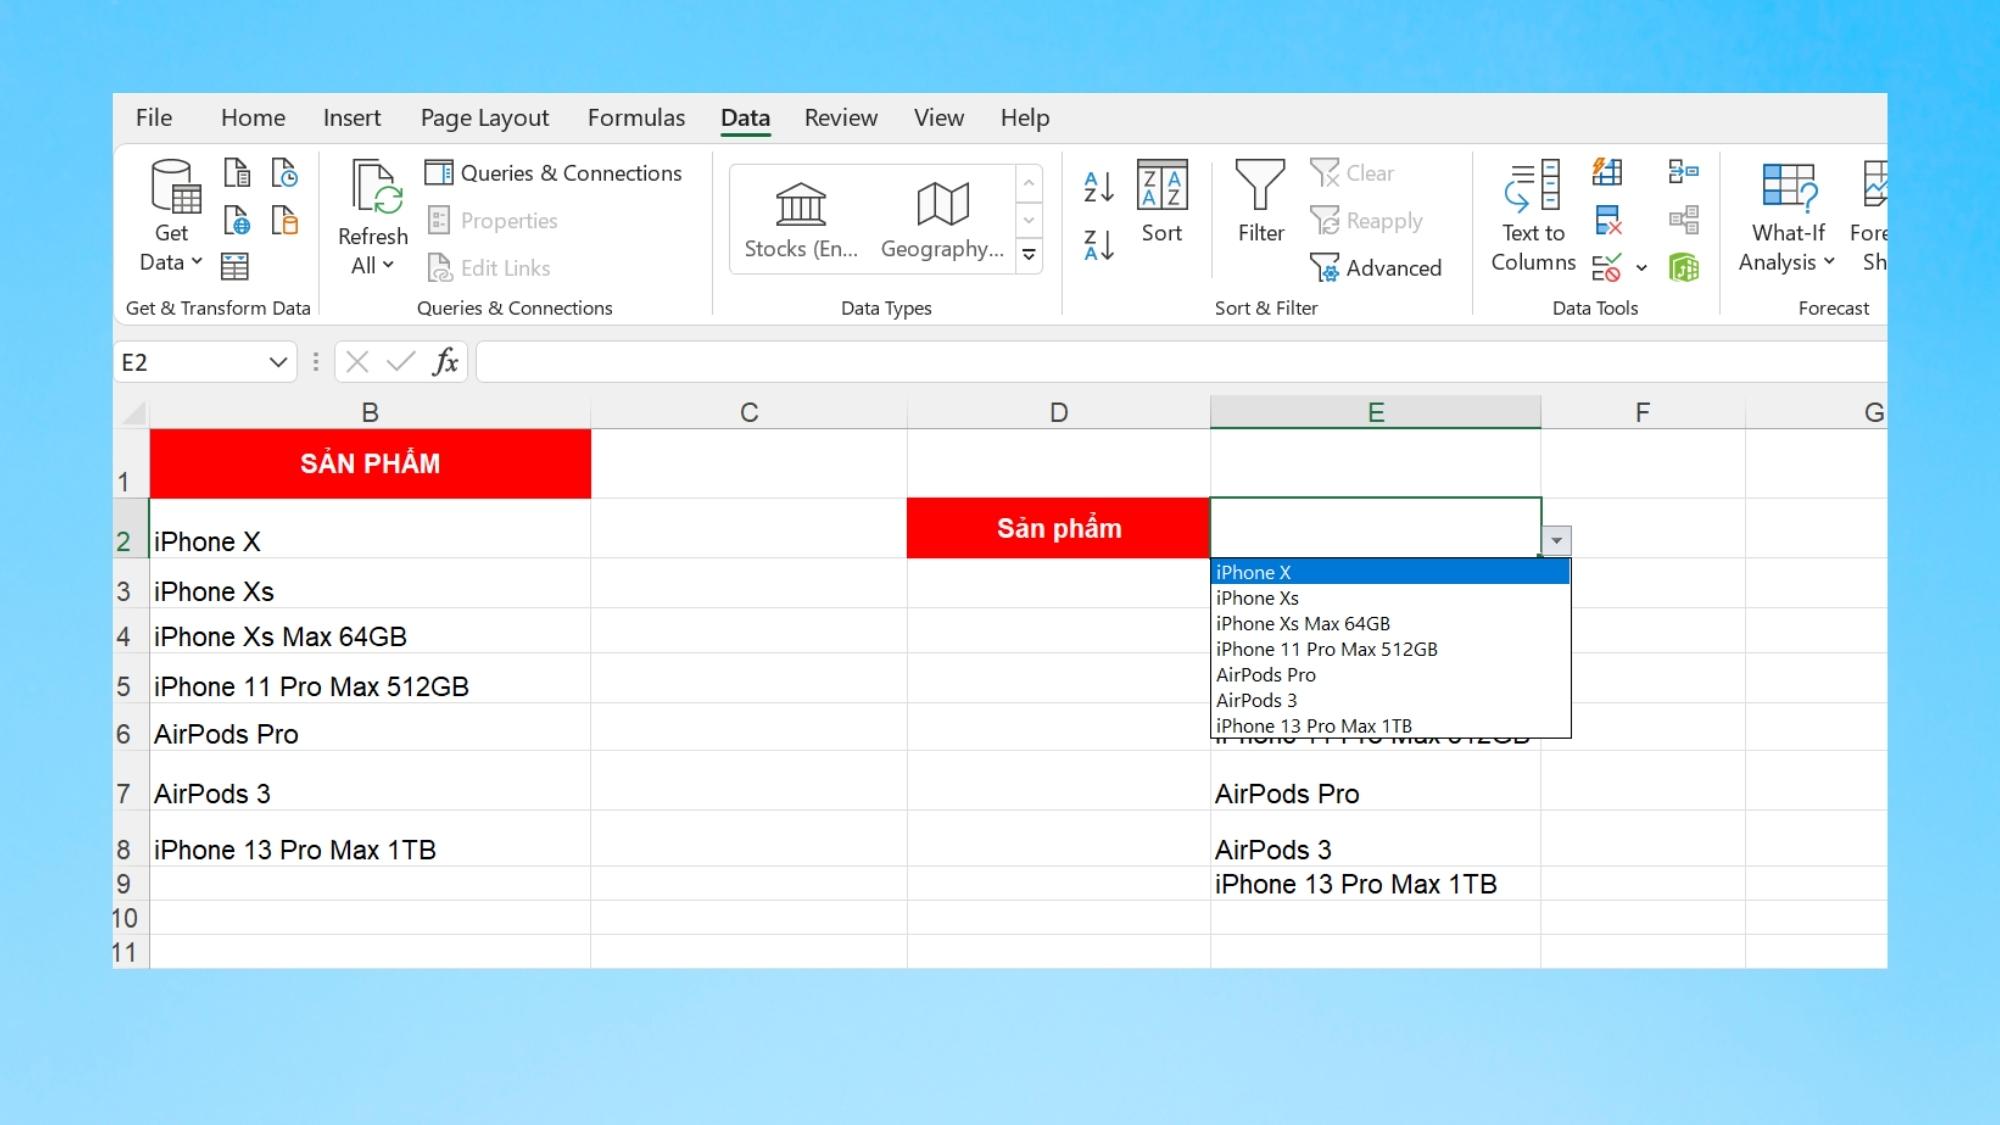Click the Sort A to Z icon

pos(1098,186)
